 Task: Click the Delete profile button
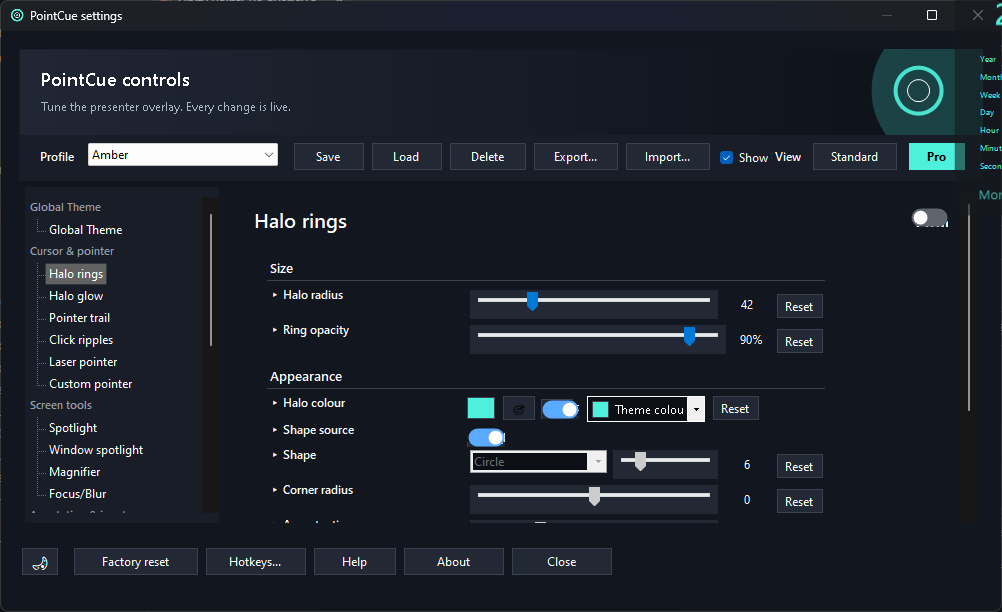coord(488,157)
